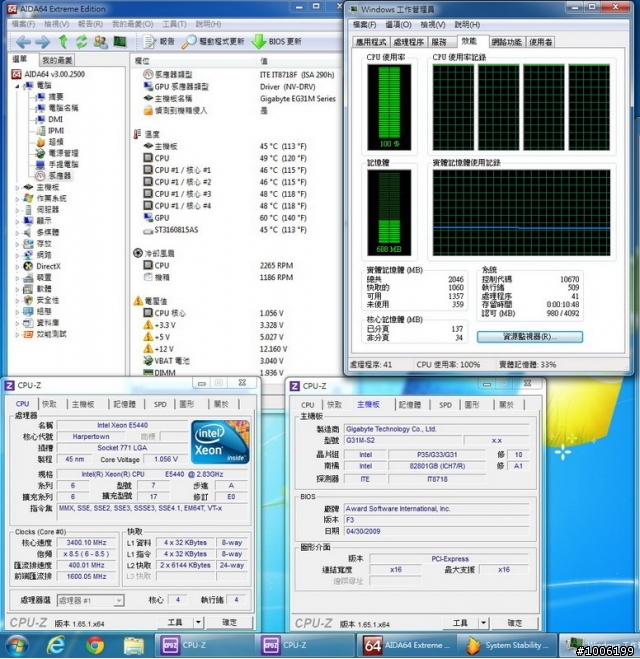Select the DMI tree item

55,119
